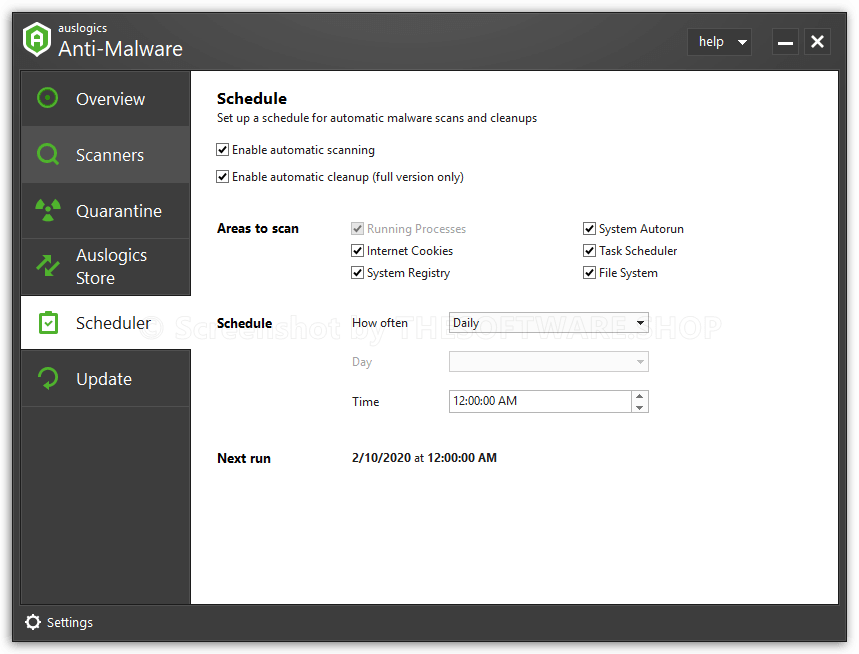Click the Next run label
This screenshot has height=654, width=859.
[244, 458]
